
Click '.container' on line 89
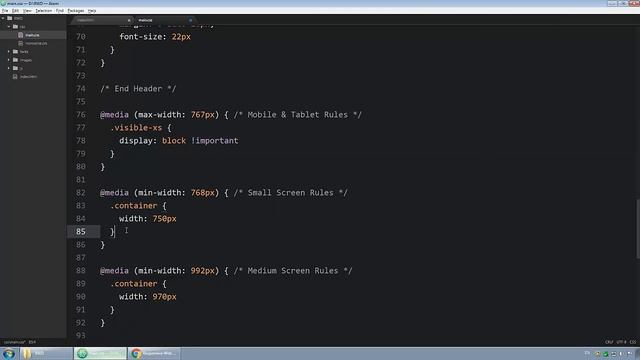133,284
